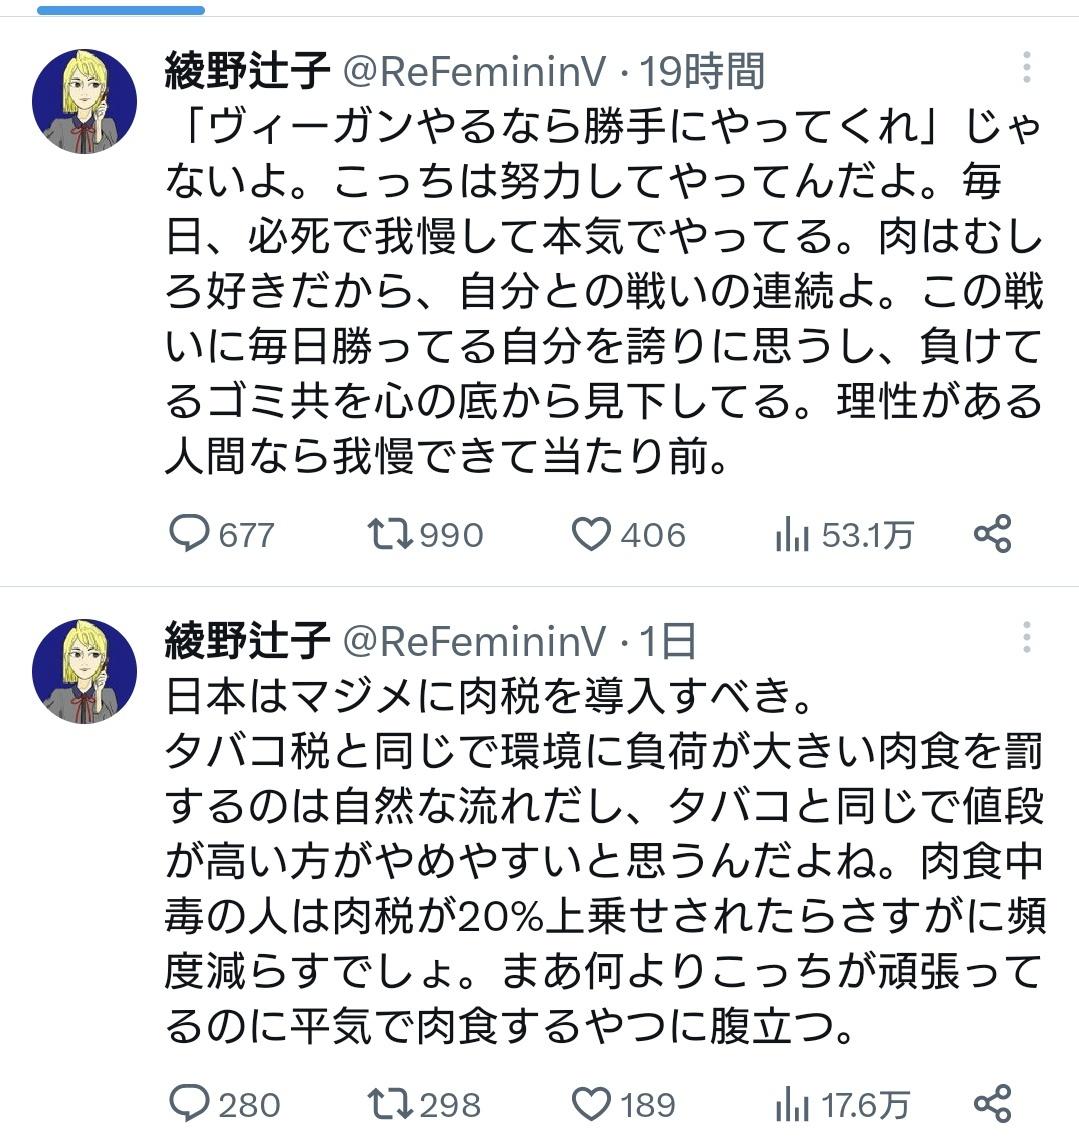The width and height of the screenshot is (1079, 1146).
Task: Open 綾野辻子 display name on first tweet
Action: pos(247,71)
